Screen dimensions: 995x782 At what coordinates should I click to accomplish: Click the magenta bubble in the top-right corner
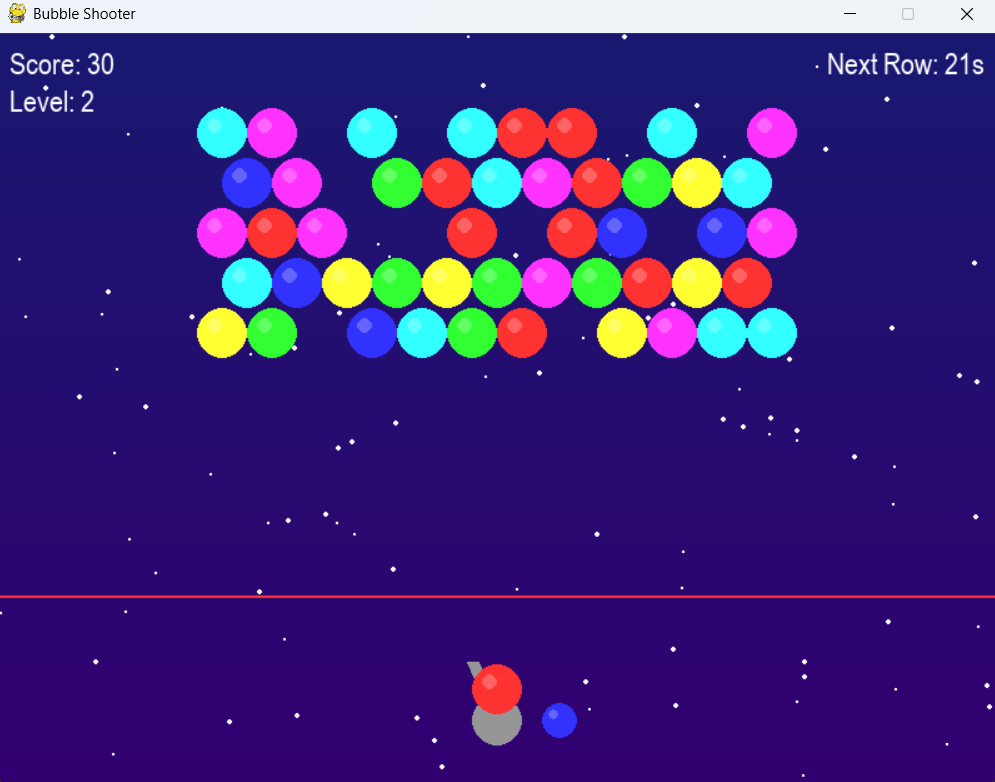[x=771, y=132]
